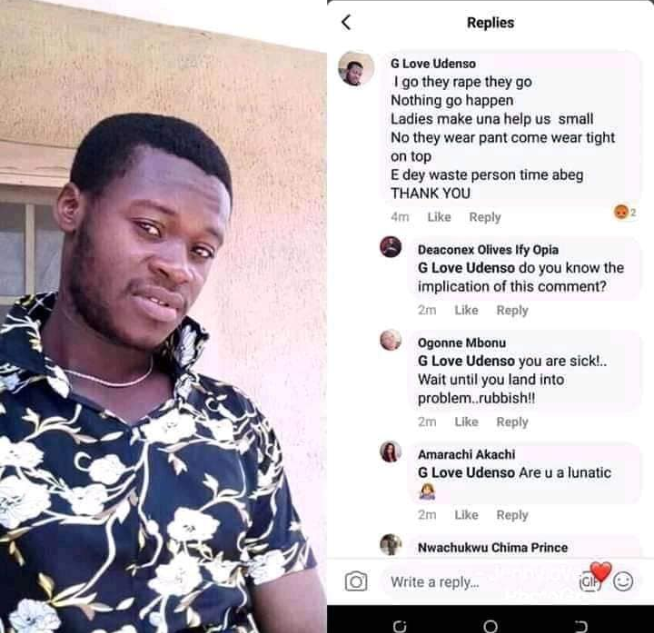Open the camera icon in reply bar
The image size is (654, 633).
coord(355,581)
